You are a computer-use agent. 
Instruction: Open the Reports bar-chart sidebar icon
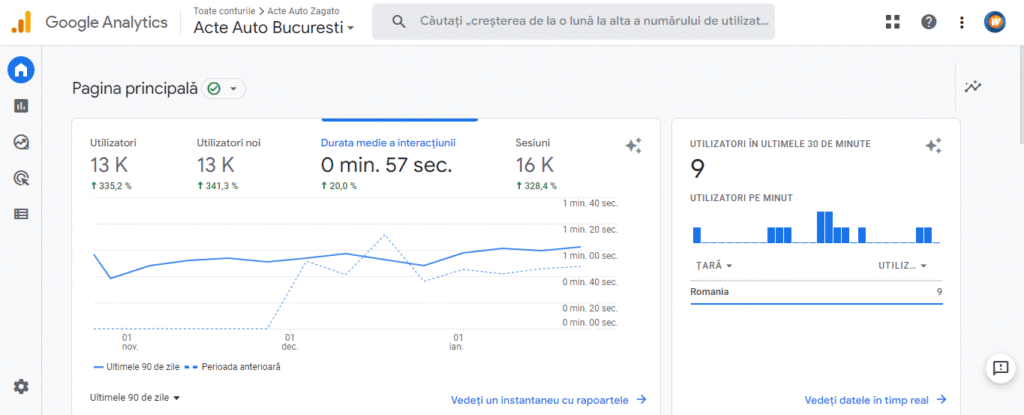coord(21,105)
